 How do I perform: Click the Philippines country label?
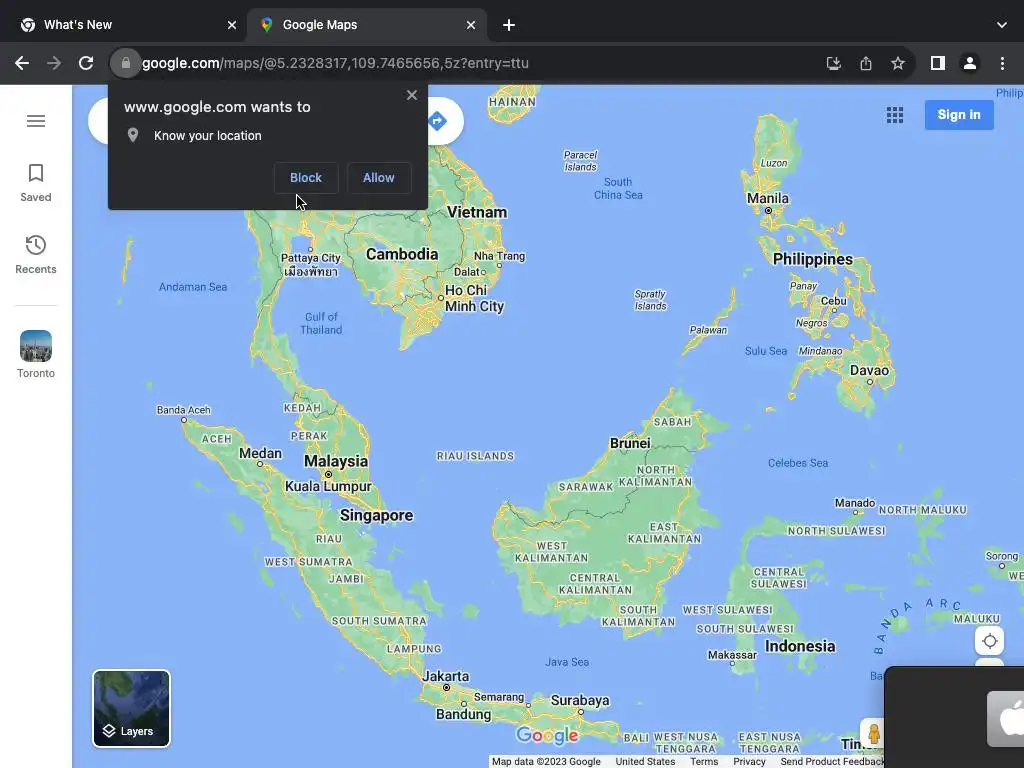point(812,259)
